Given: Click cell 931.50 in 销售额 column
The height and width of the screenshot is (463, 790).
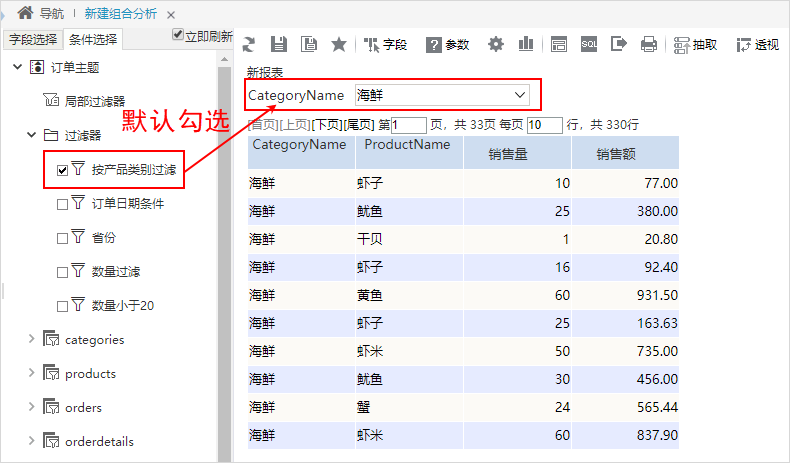Looking at the screenshot, I should (x=625, y=295).
